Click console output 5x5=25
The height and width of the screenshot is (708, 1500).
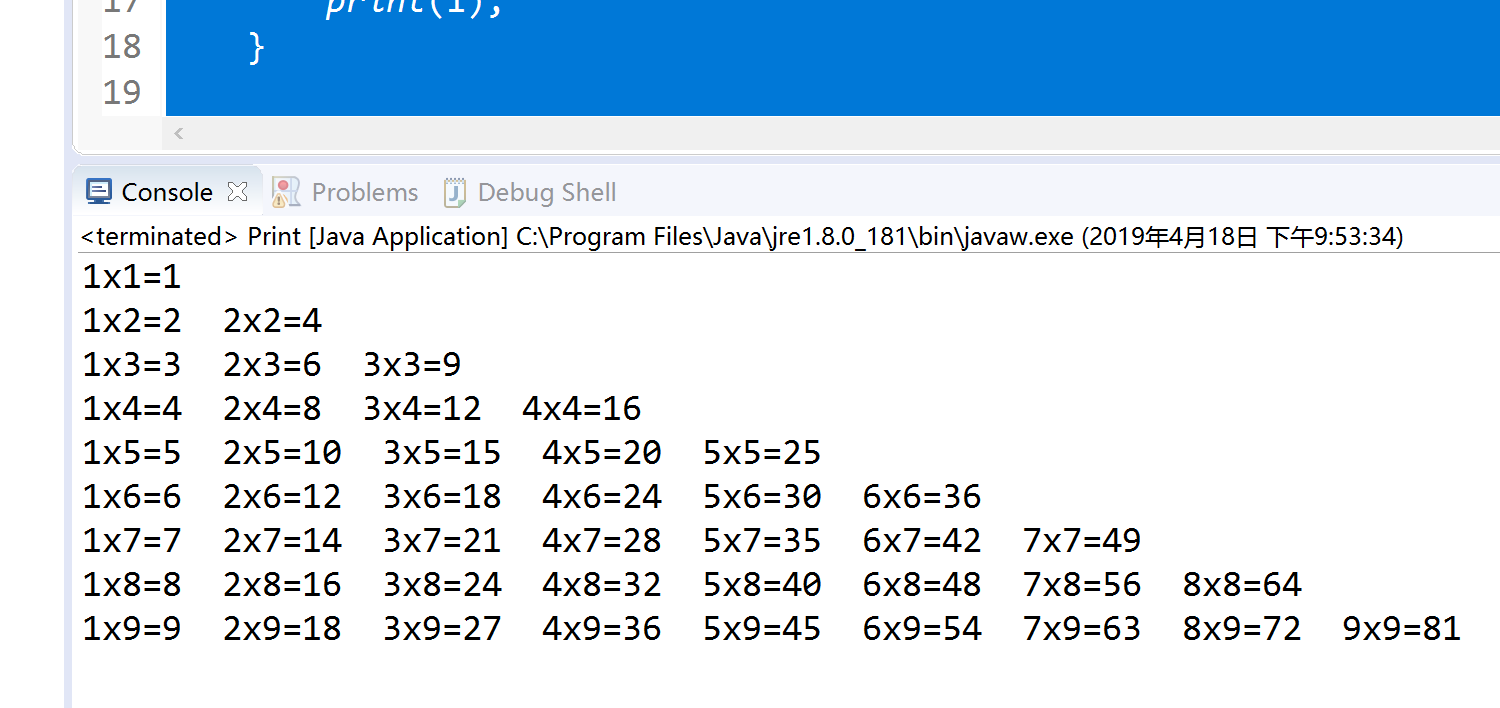coord(762,453)
